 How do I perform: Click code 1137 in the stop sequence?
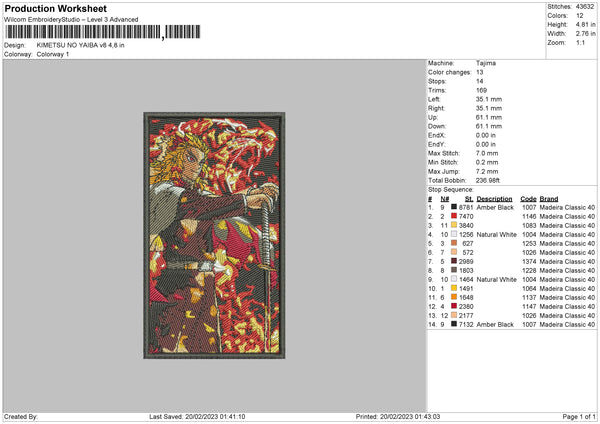pyautogui.click(x=529, y=297)
